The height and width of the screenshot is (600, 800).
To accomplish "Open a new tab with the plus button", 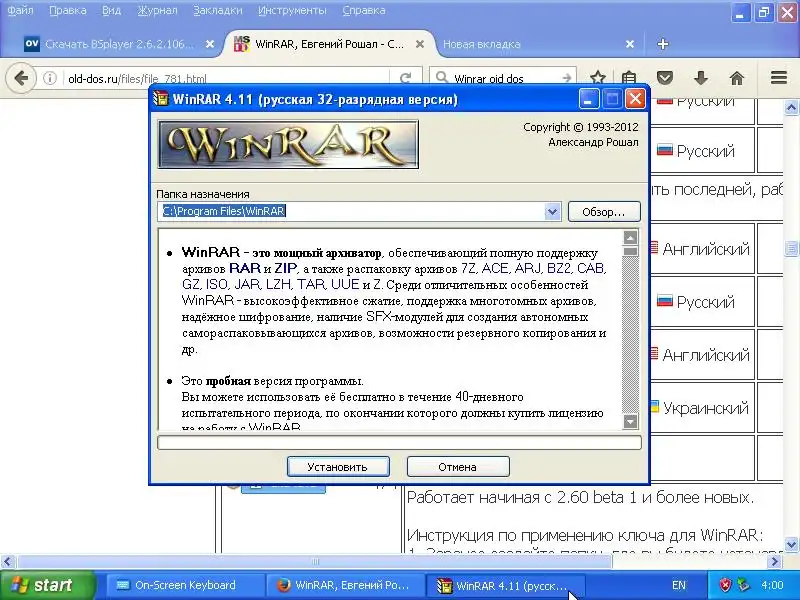I will click(663, 44).
